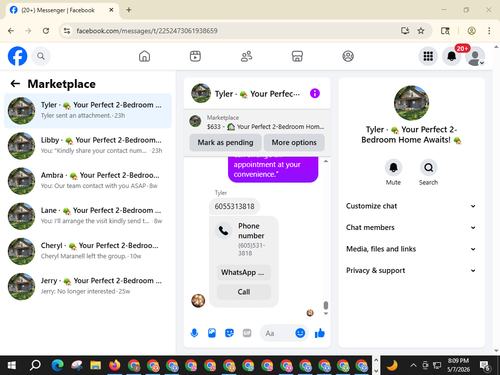500x375 pixels.
Task: Open the Friends icon in top navigation
Action: [246, 56]
